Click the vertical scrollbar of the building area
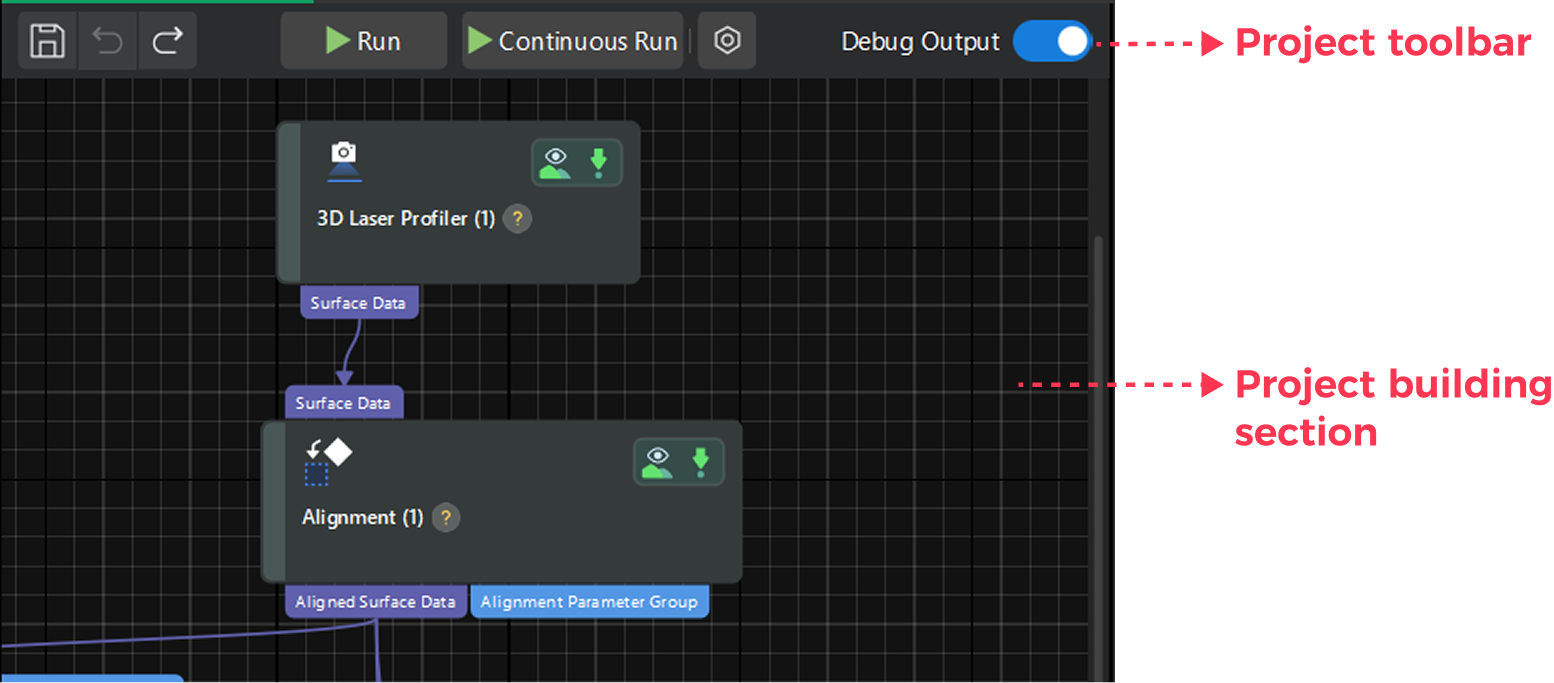The image size is (1554, 683). click(1099, 458)
